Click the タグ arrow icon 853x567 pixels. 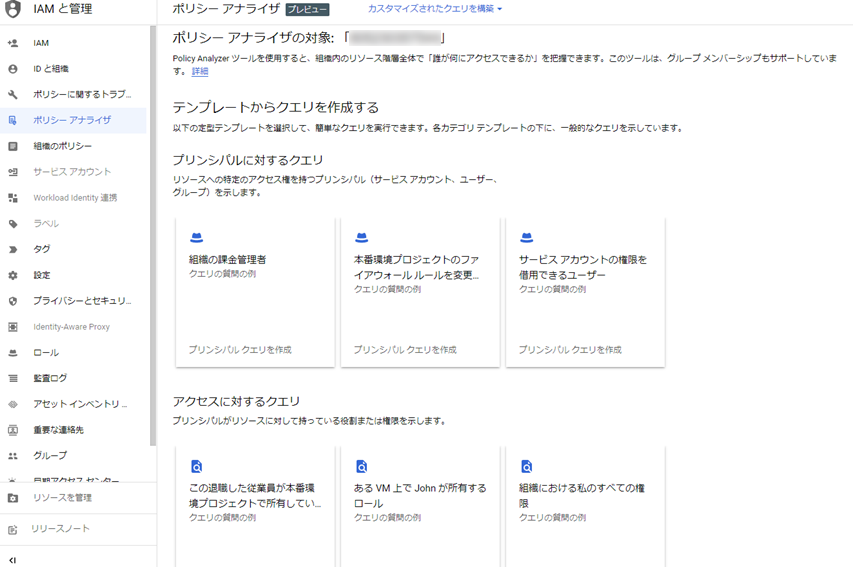coord(13,249)
